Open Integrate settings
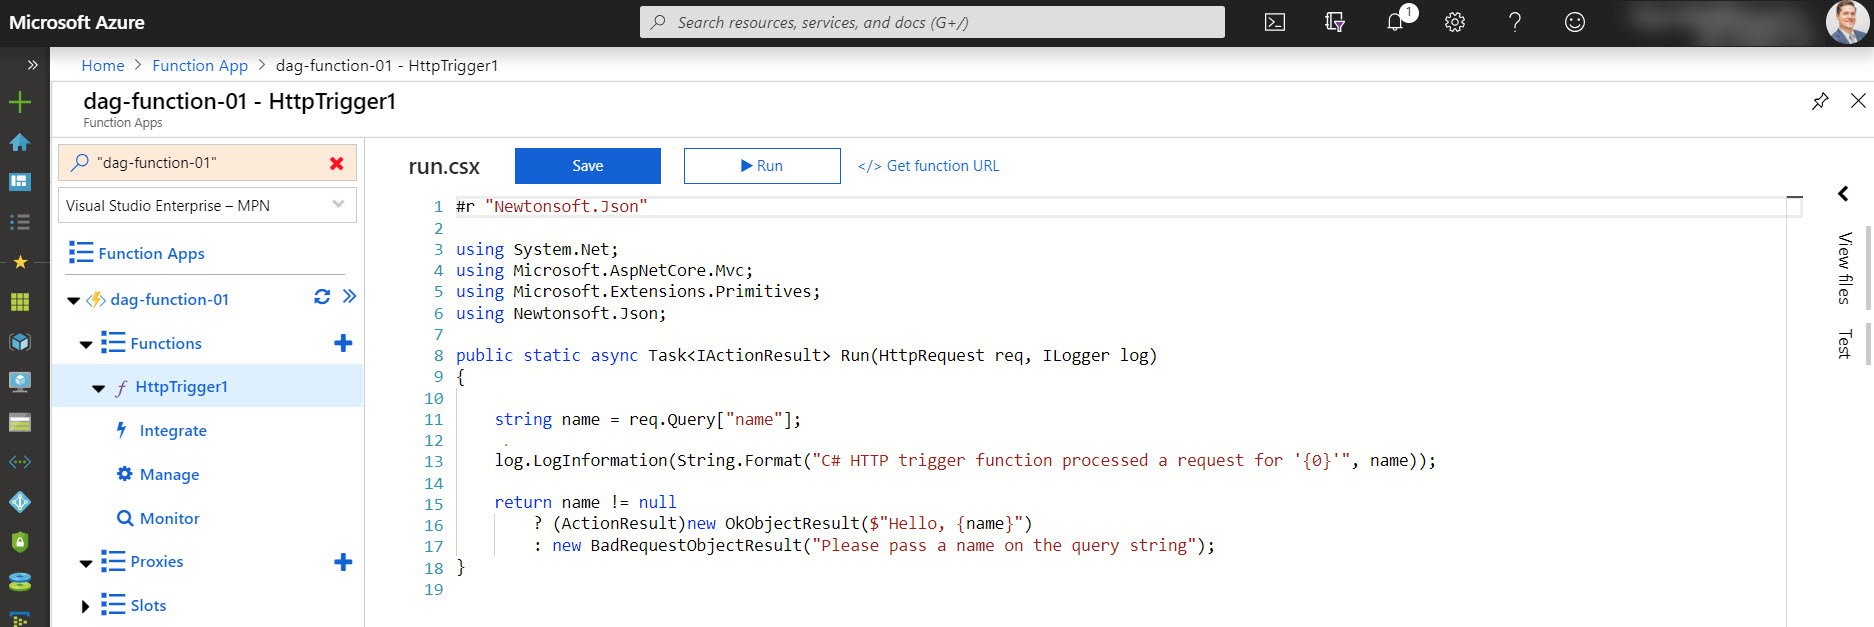This screenshot has width=1874, height=627. pyautogui.click(x=173, y=430)
